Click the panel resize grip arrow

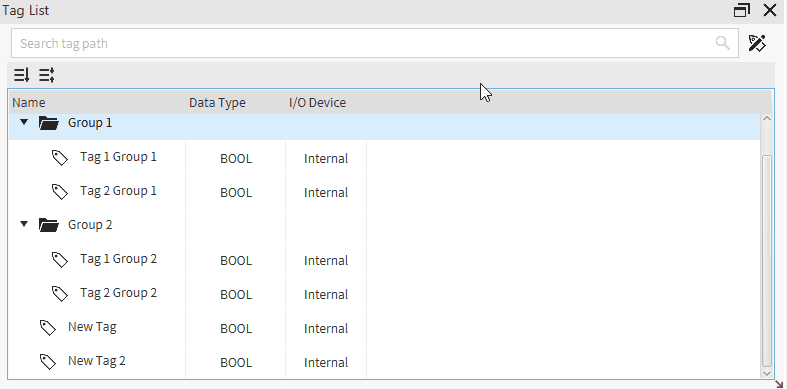pos(779,384)
